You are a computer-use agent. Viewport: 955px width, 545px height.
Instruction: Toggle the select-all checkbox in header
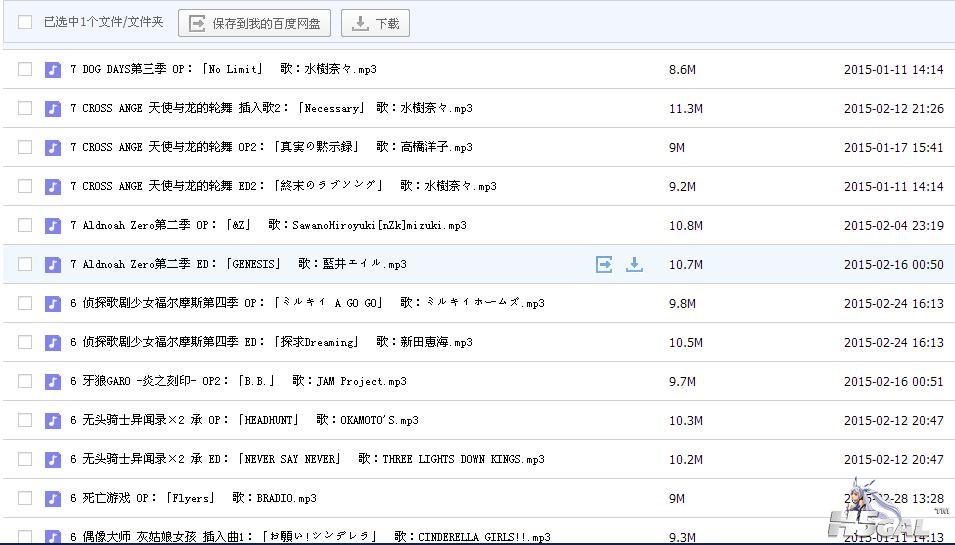pos(25,22)
